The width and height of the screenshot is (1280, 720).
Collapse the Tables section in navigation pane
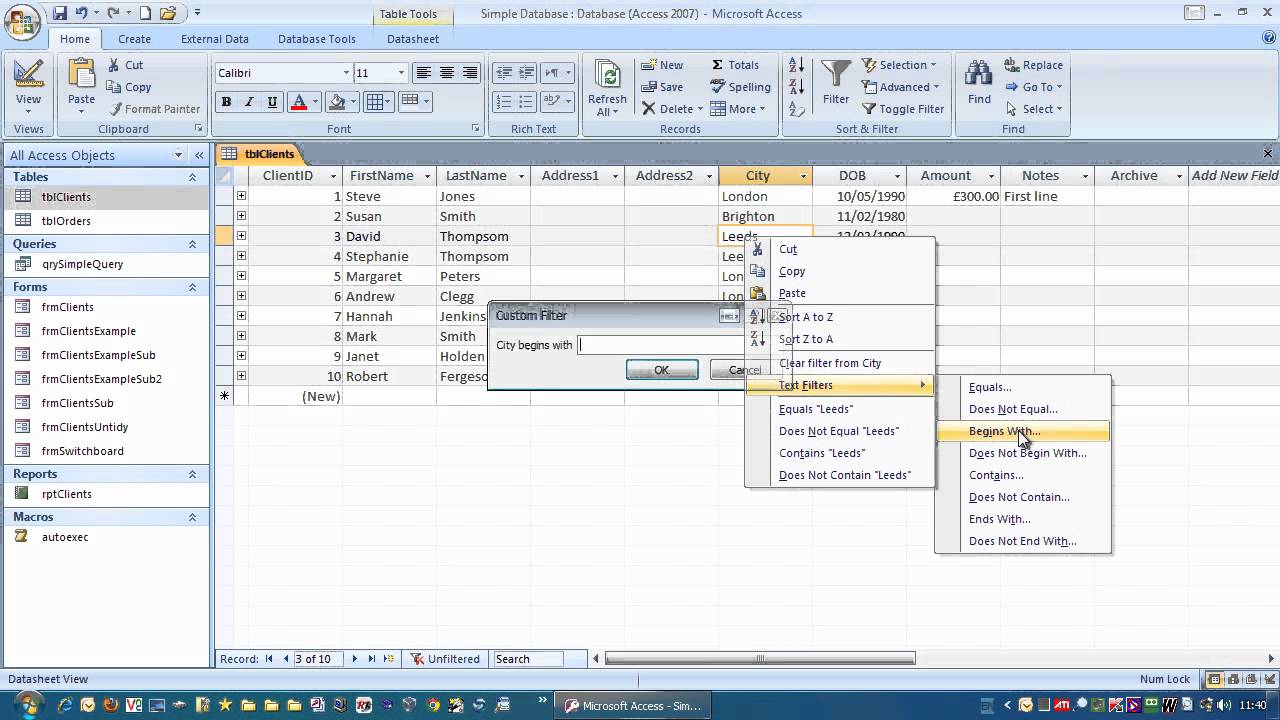192,177
